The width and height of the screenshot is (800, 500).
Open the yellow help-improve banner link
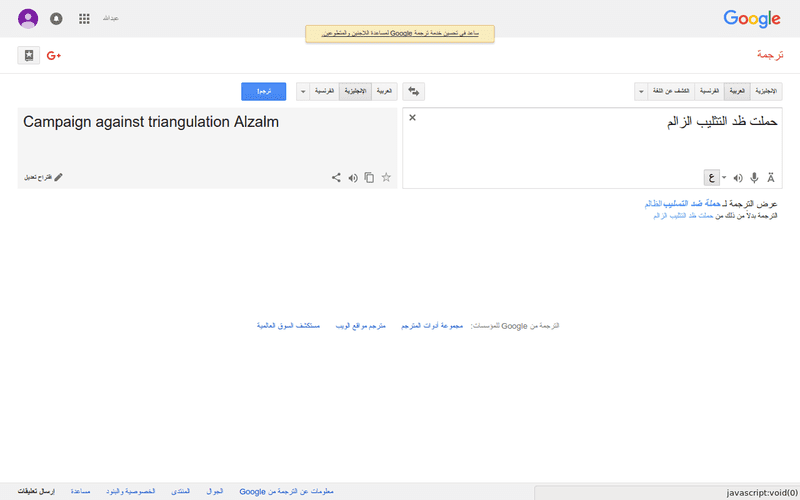[400, 33]
